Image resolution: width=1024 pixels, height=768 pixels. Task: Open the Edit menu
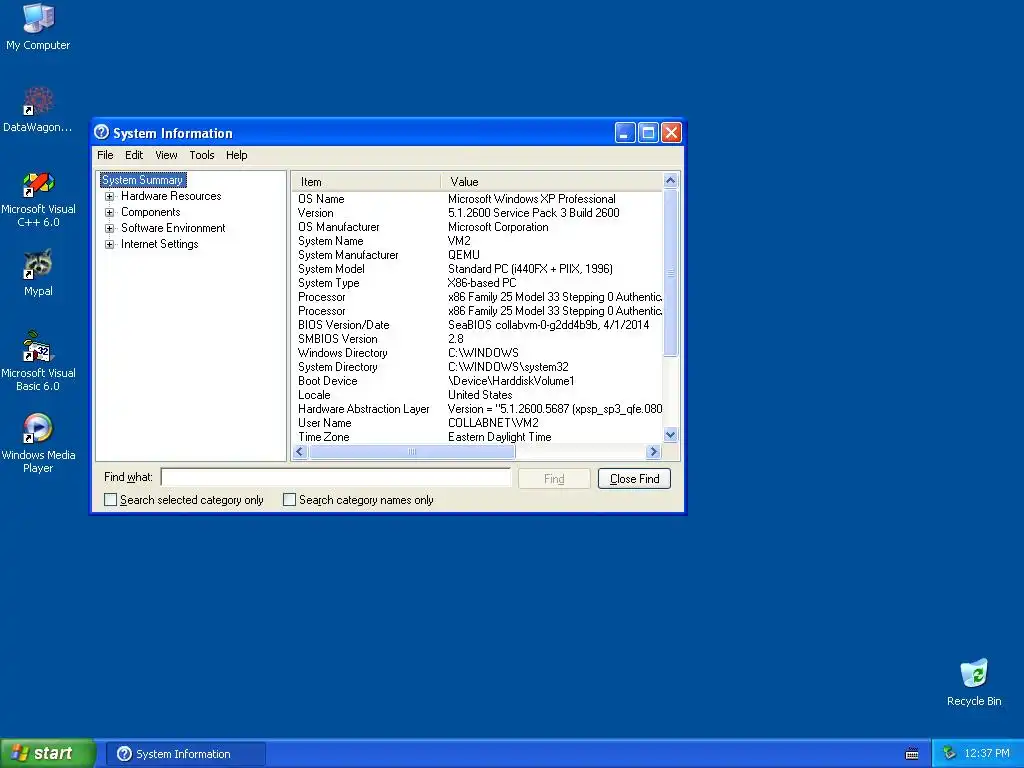[134, 155]
